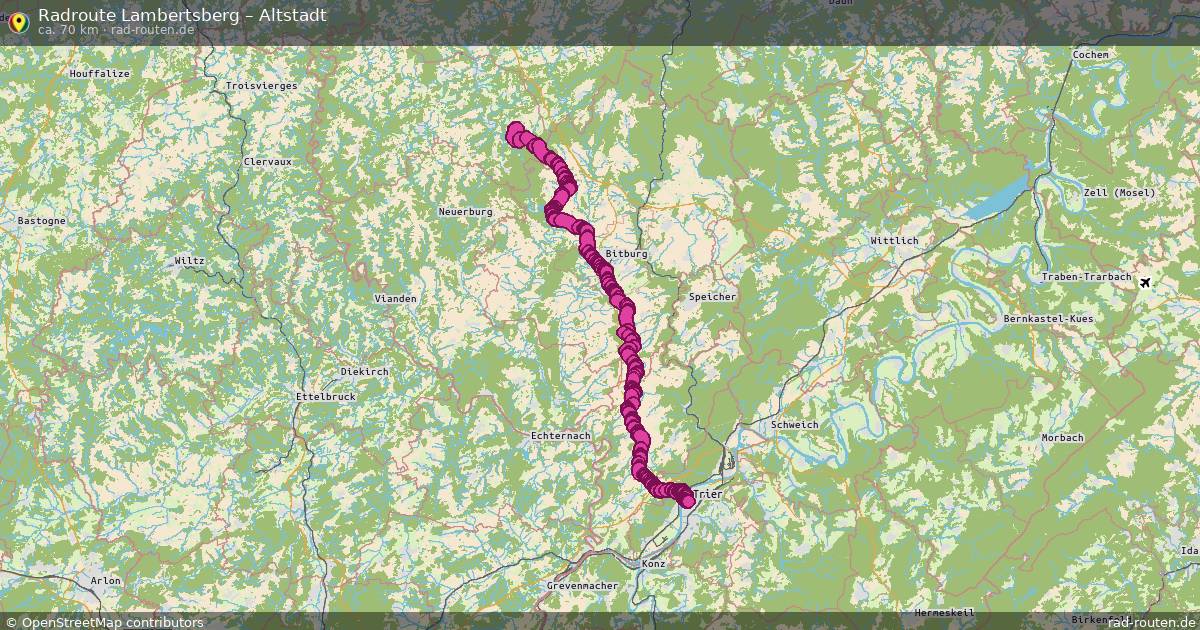Click the Bernkastel-Kues town label
1200x630 pixels.
point(1048,319)
